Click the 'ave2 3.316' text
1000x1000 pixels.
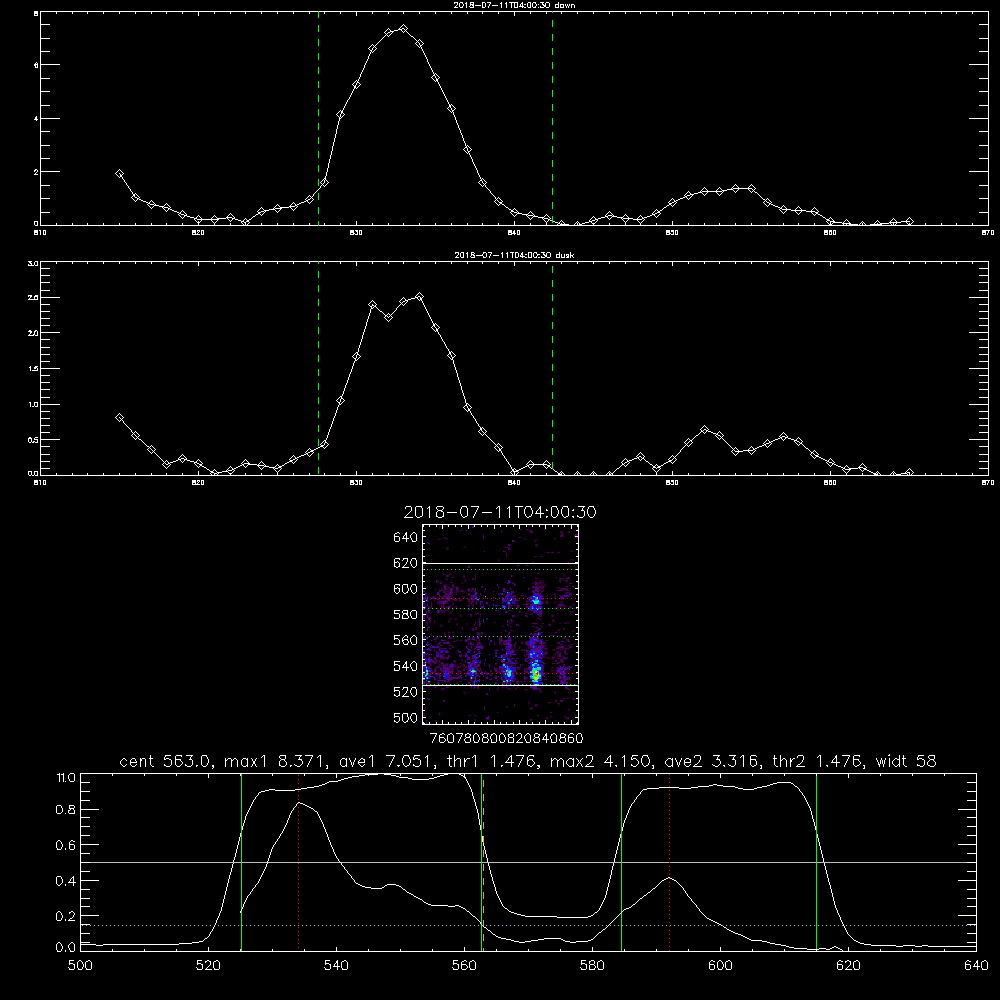[x=711, y=761]
